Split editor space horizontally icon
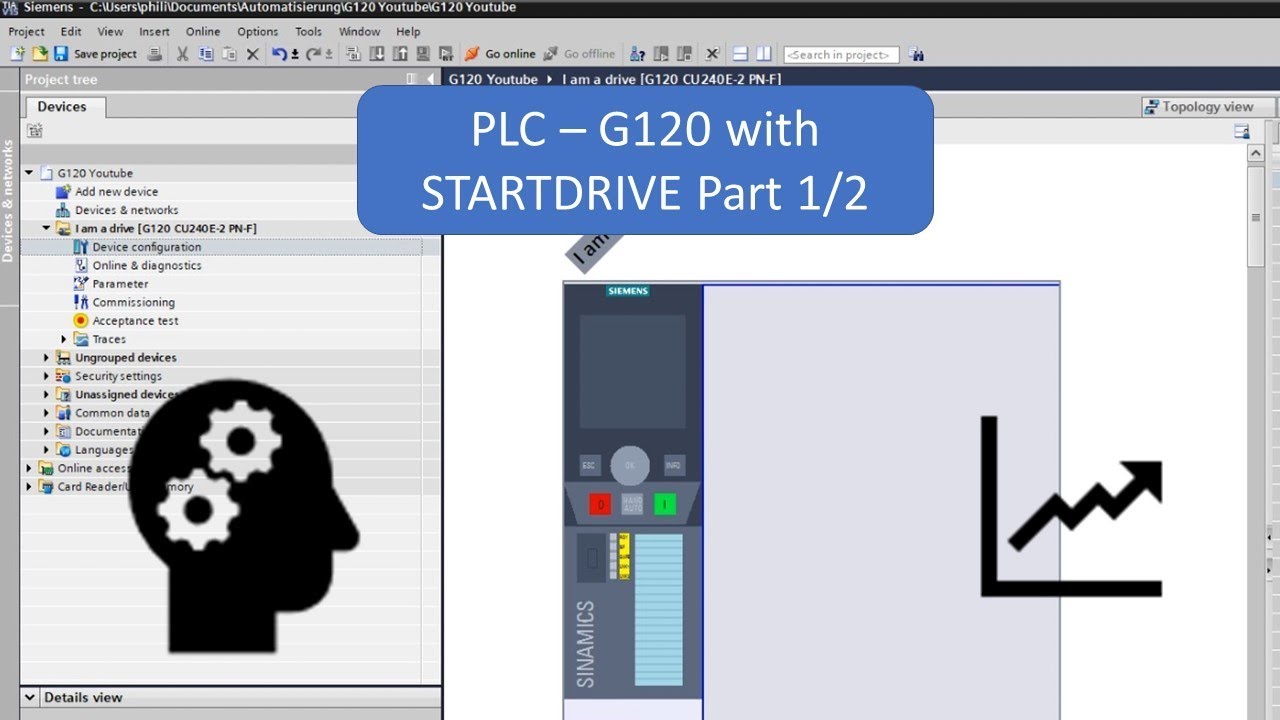Viewport: 1280px width, 720px height. pyautogui.click(x=740, y=54)
